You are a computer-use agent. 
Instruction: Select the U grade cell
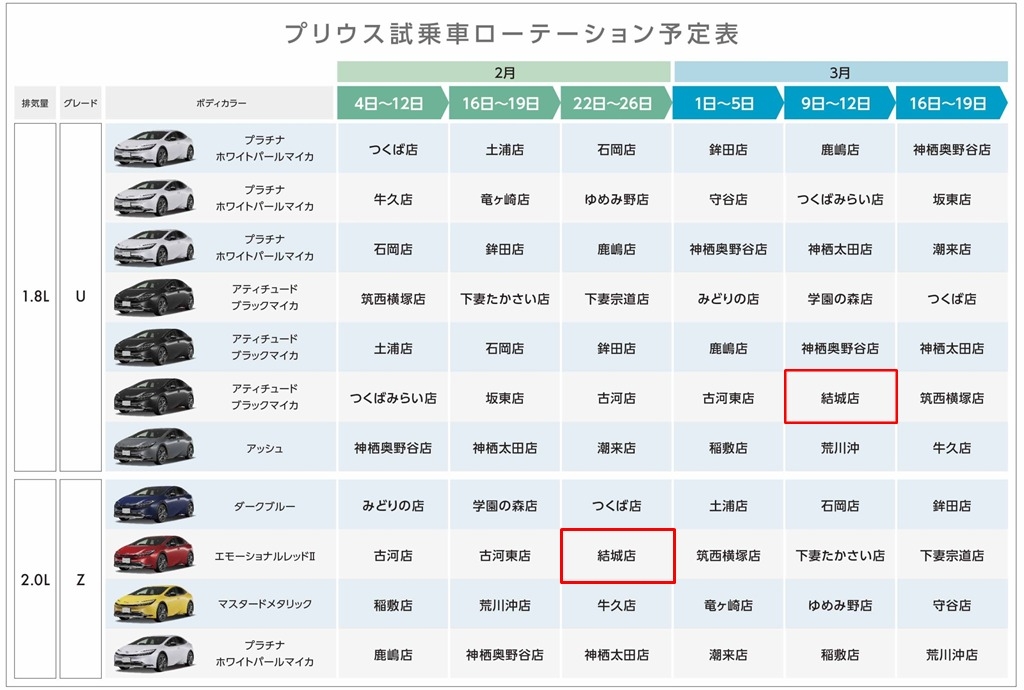(x=81, y=296)
